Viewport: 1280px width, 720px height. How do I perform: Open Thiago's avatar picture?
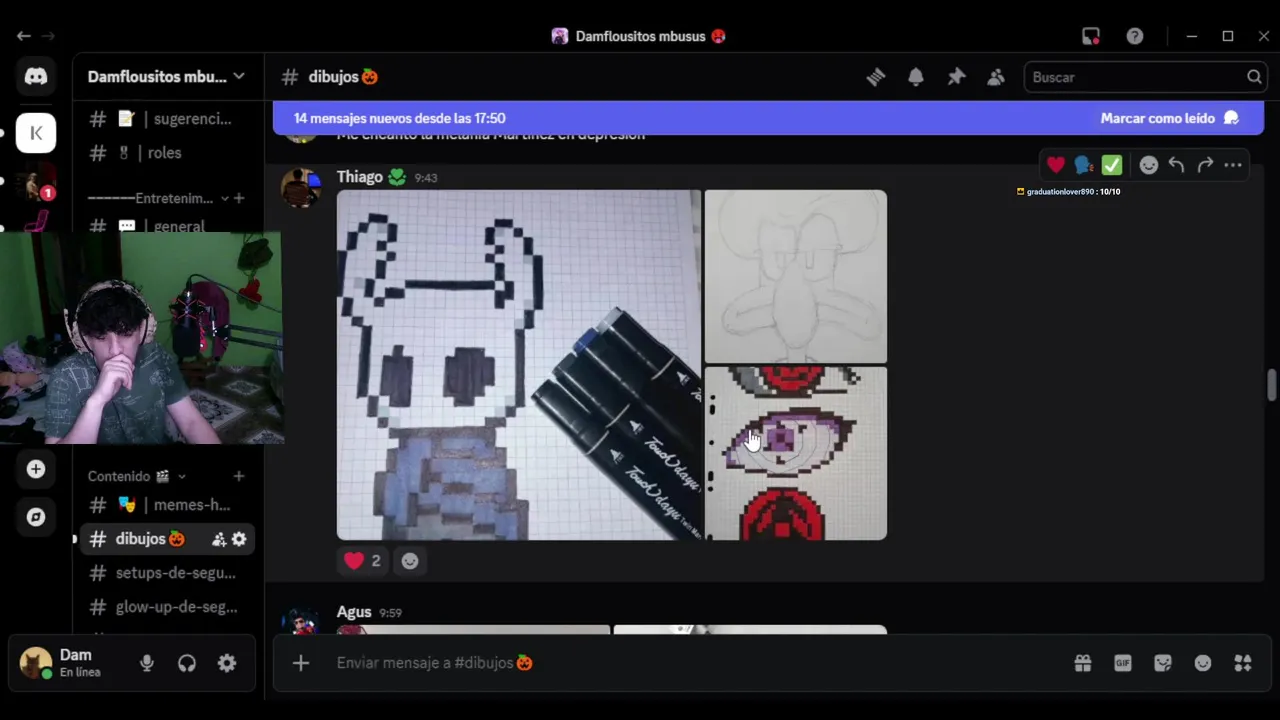pyautogui.click(x=301, y=187)
